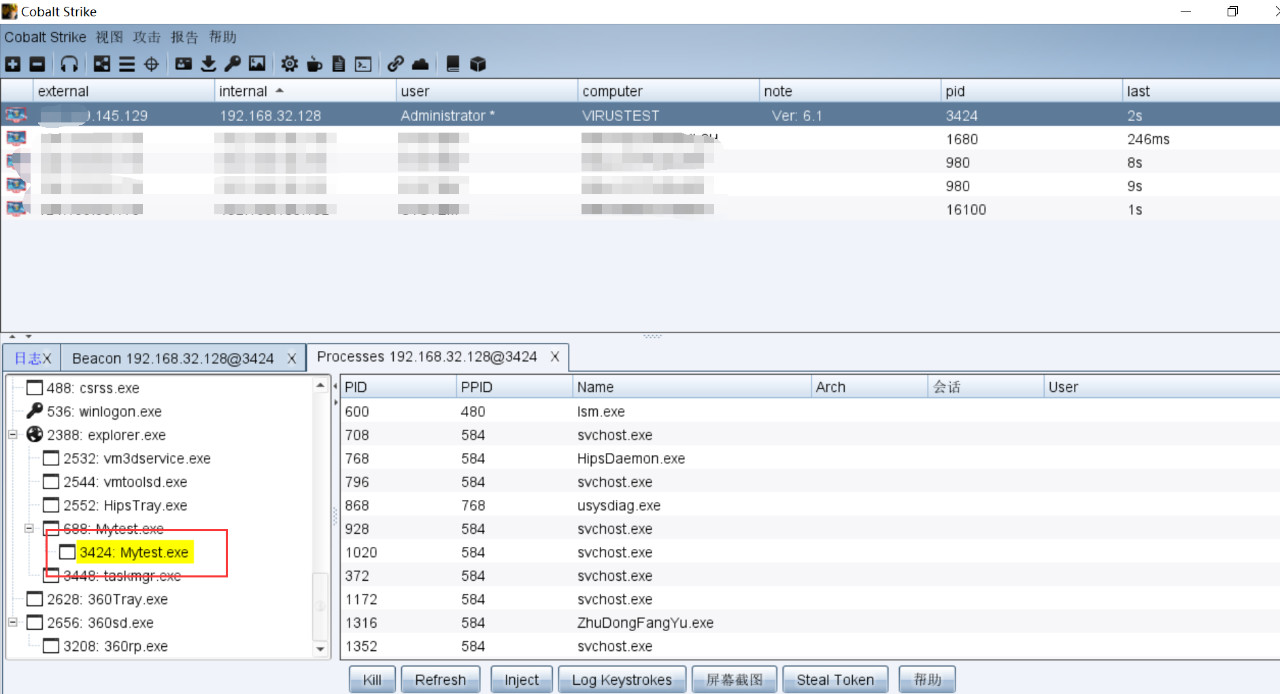This screenshot has height=694, width=1280.
Task: Open the credentials key icon in toolbar
Action: pos(232,64)
